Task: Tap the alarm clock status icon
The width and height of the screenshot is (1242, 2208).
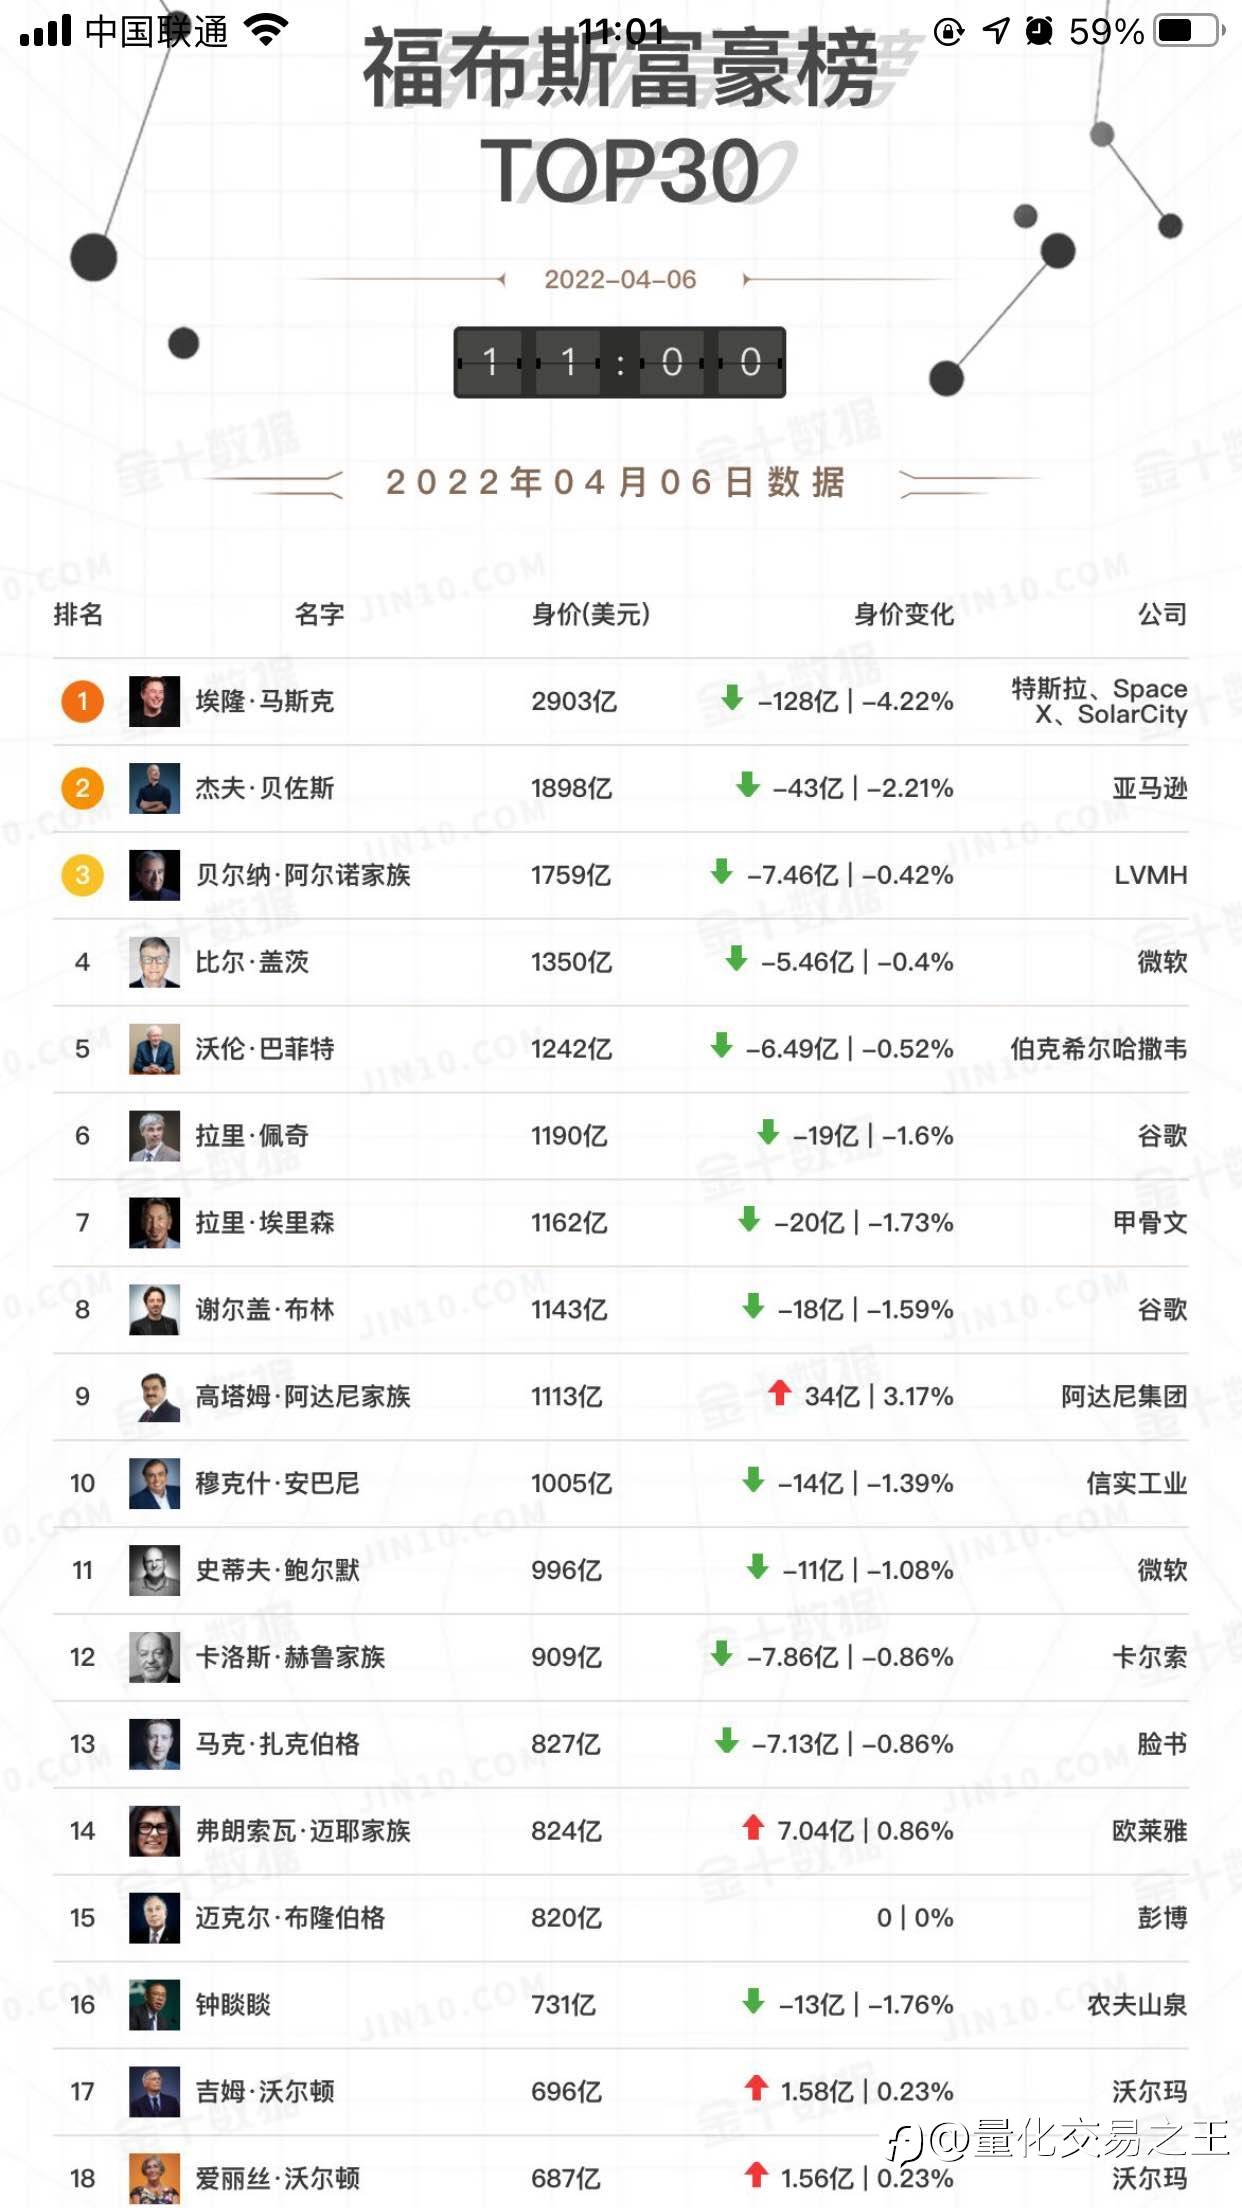Action: pos(1040,31)
